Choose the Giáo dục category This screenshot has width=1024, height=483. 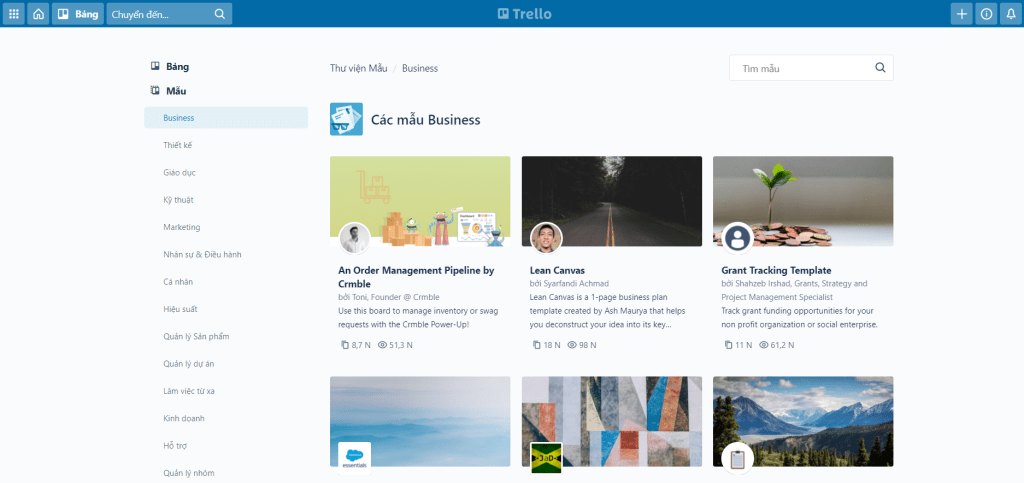(180, 172)
